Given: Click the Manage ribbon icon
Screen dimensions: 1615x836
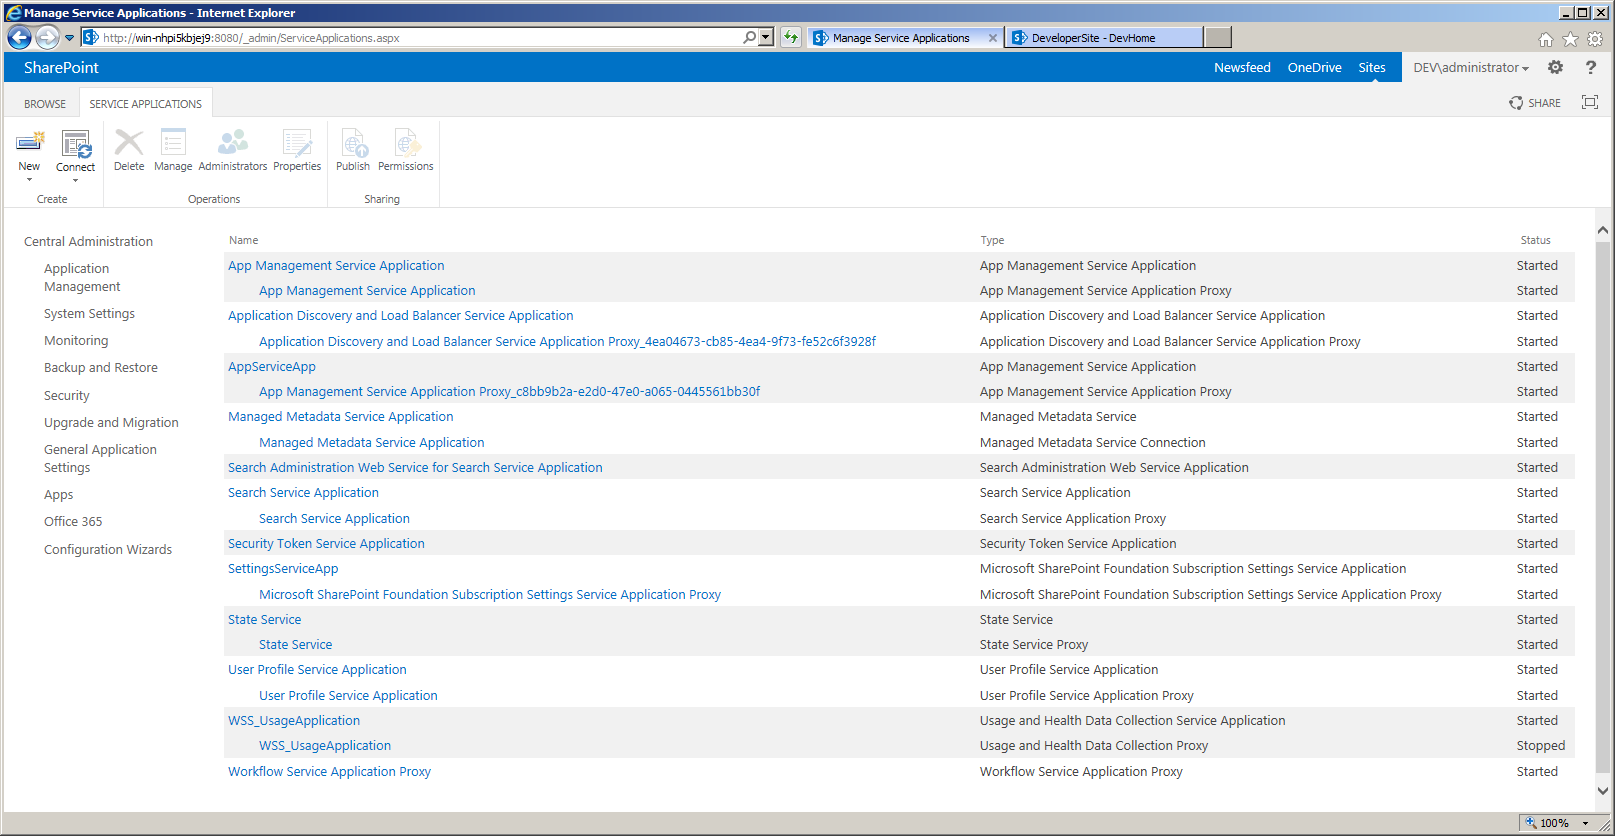Looking at the screenshot, I should click(x=173, y=143).
